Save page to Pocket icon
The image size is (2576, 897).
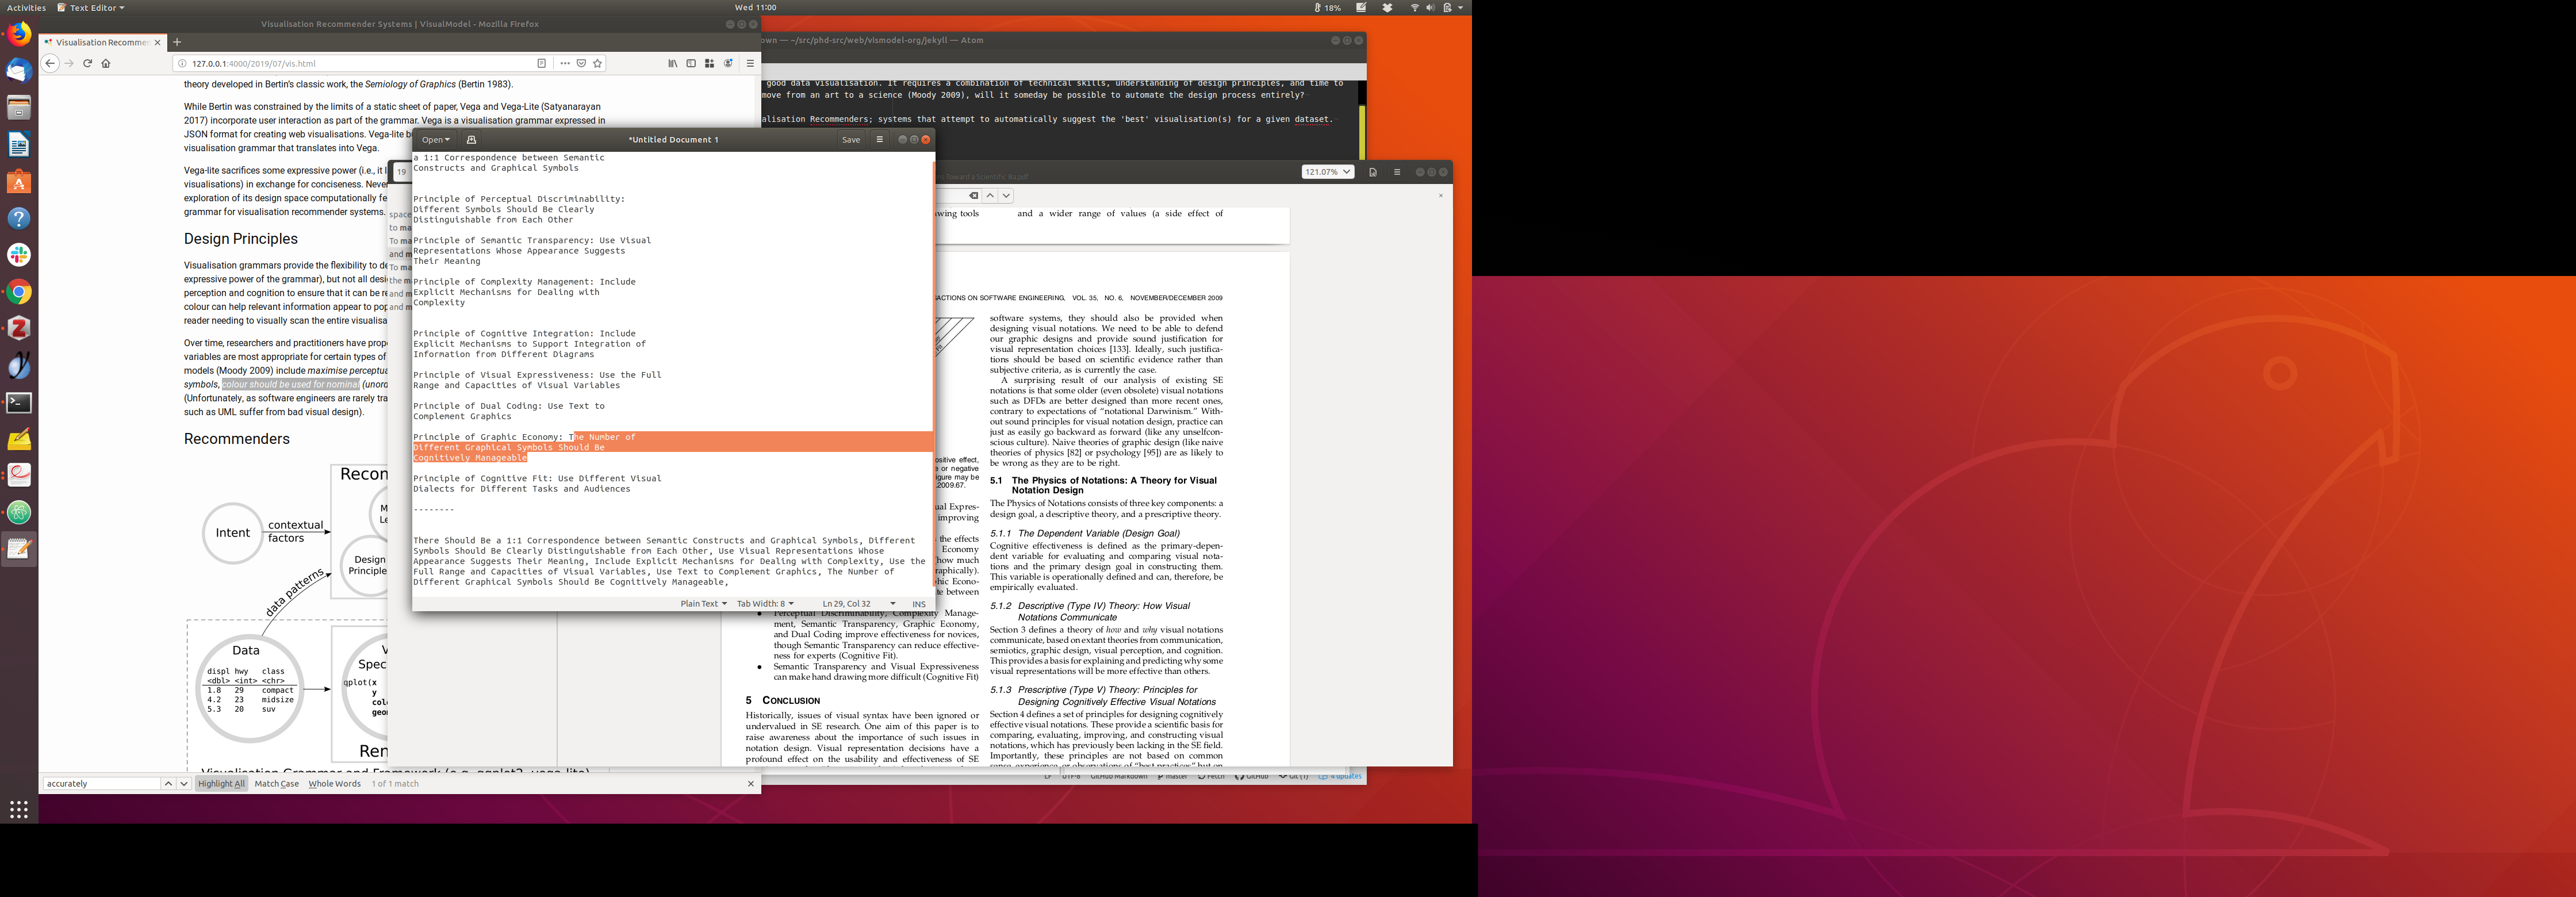pos(581,63)
